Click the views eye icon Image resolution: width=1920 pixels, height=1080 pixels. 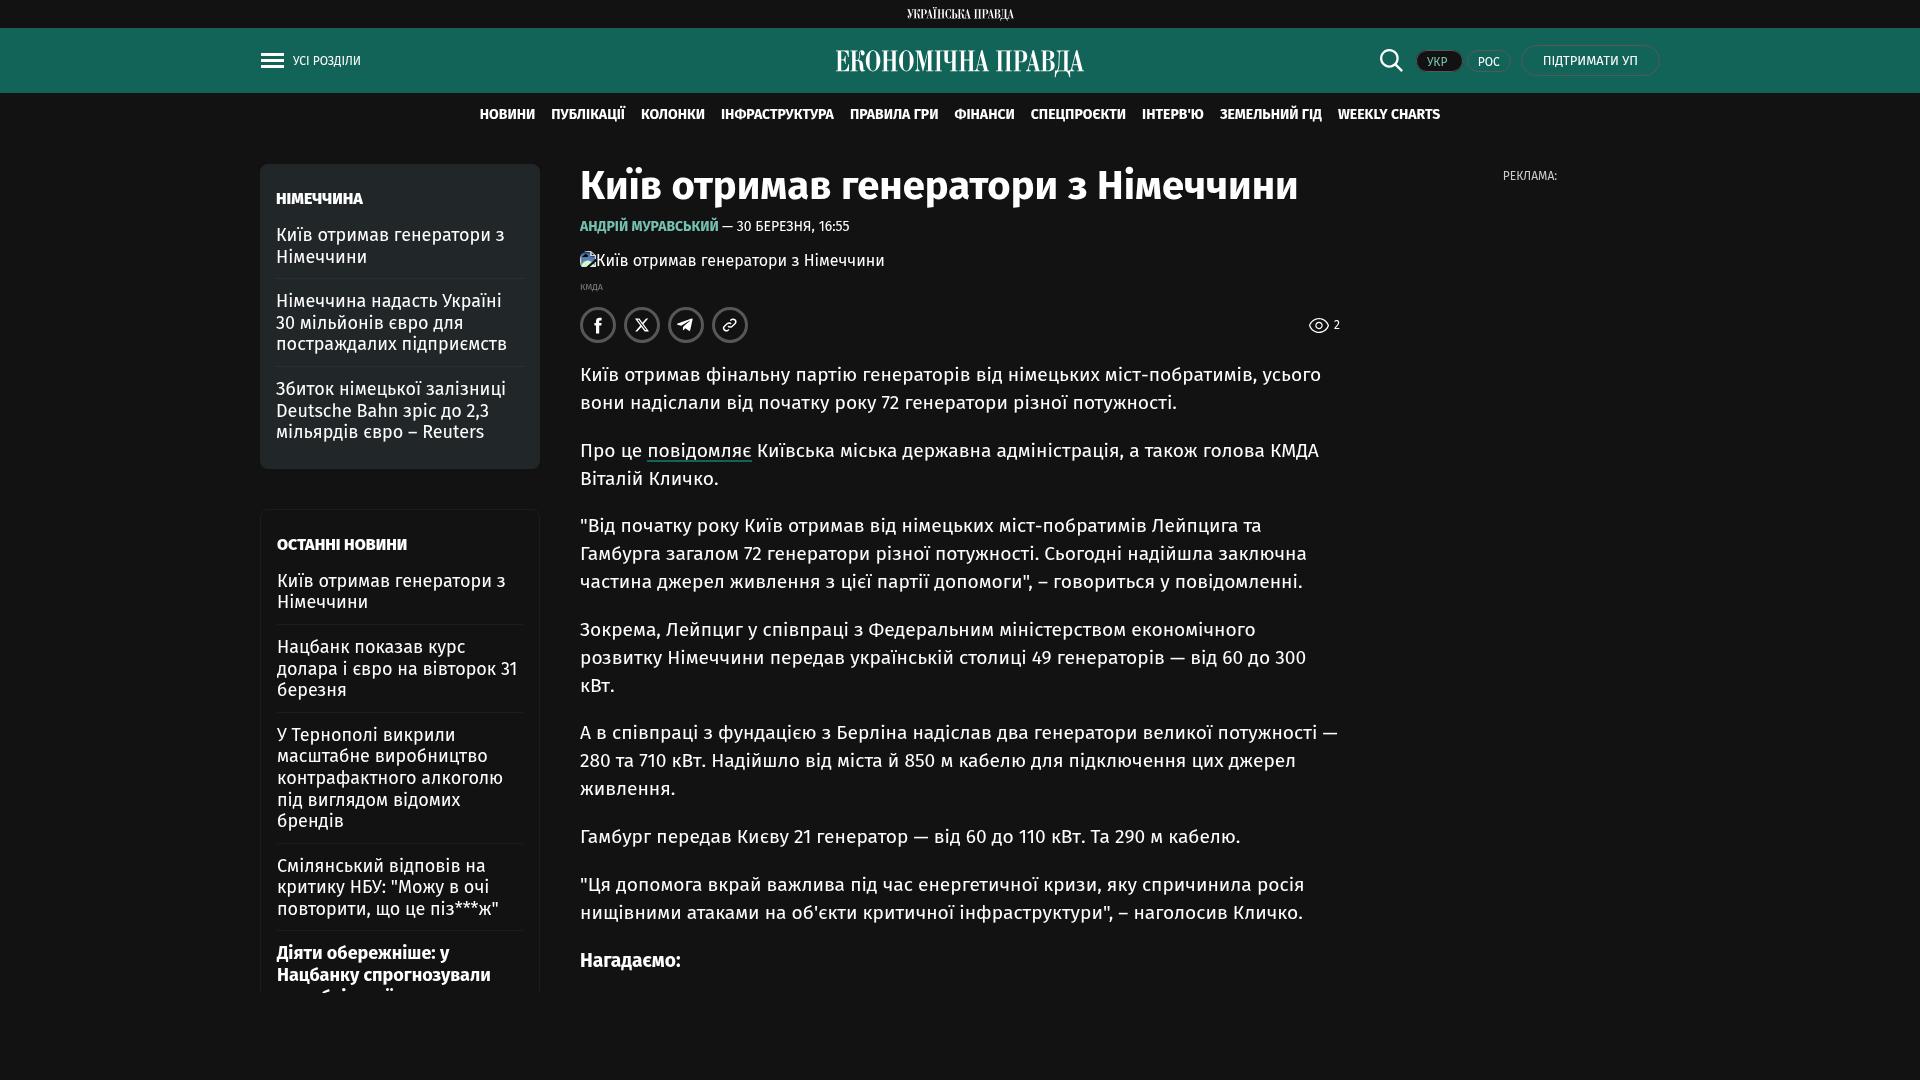coord(1318,326)
